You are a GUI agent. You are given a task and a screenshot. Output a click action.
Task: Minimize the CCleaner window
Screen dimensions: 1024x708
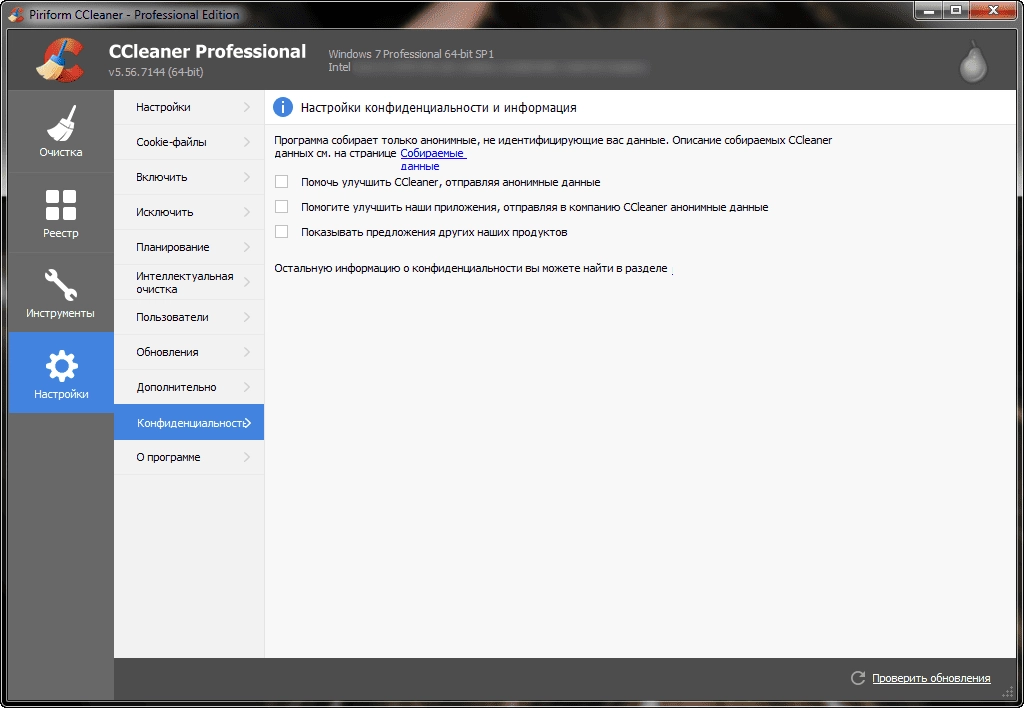pyautogui.click(x=929, y=10)
